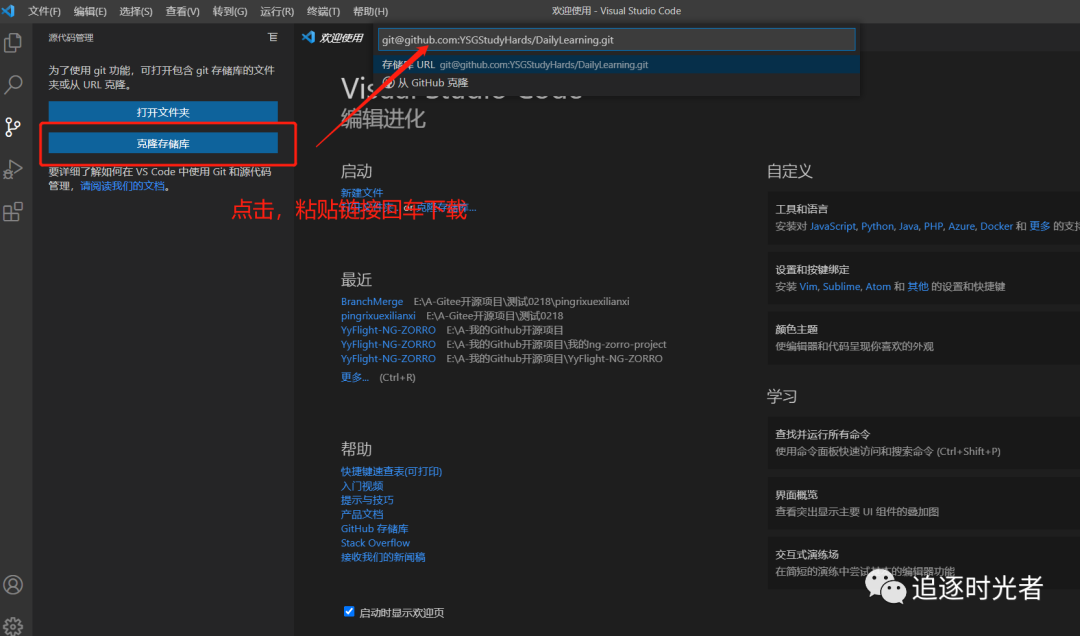Install Java support link
The height and width of the screenshot is (636, 1080).
(908, 226)
